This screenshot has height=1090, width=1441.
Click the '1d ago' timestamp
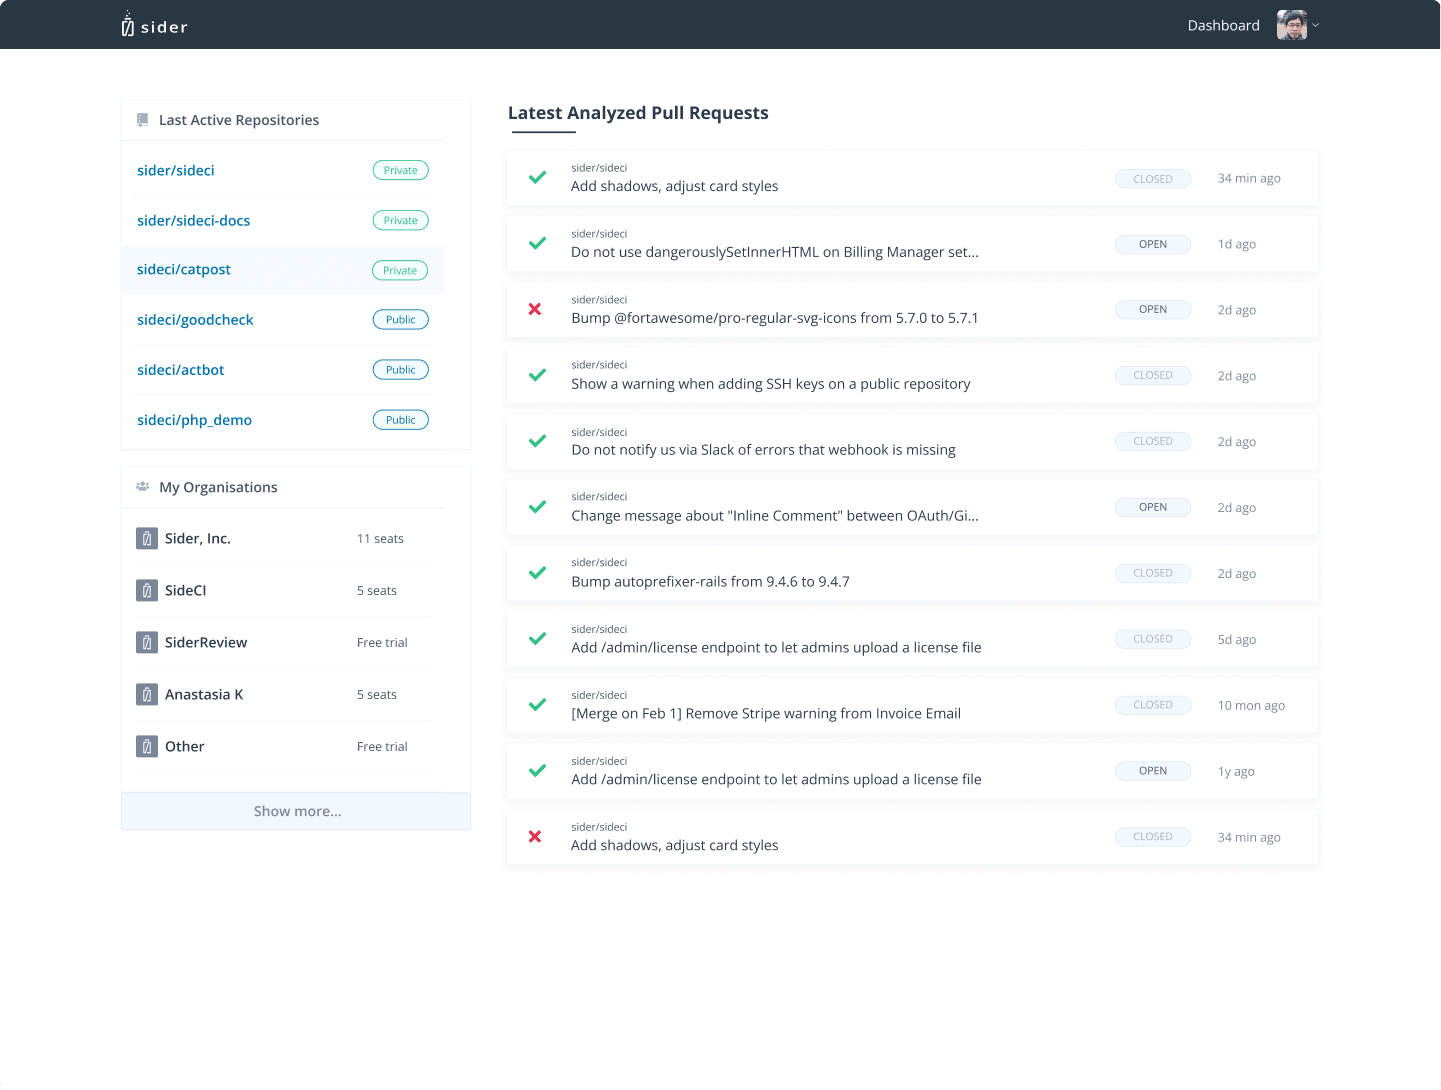click(x=1237, y=244)
